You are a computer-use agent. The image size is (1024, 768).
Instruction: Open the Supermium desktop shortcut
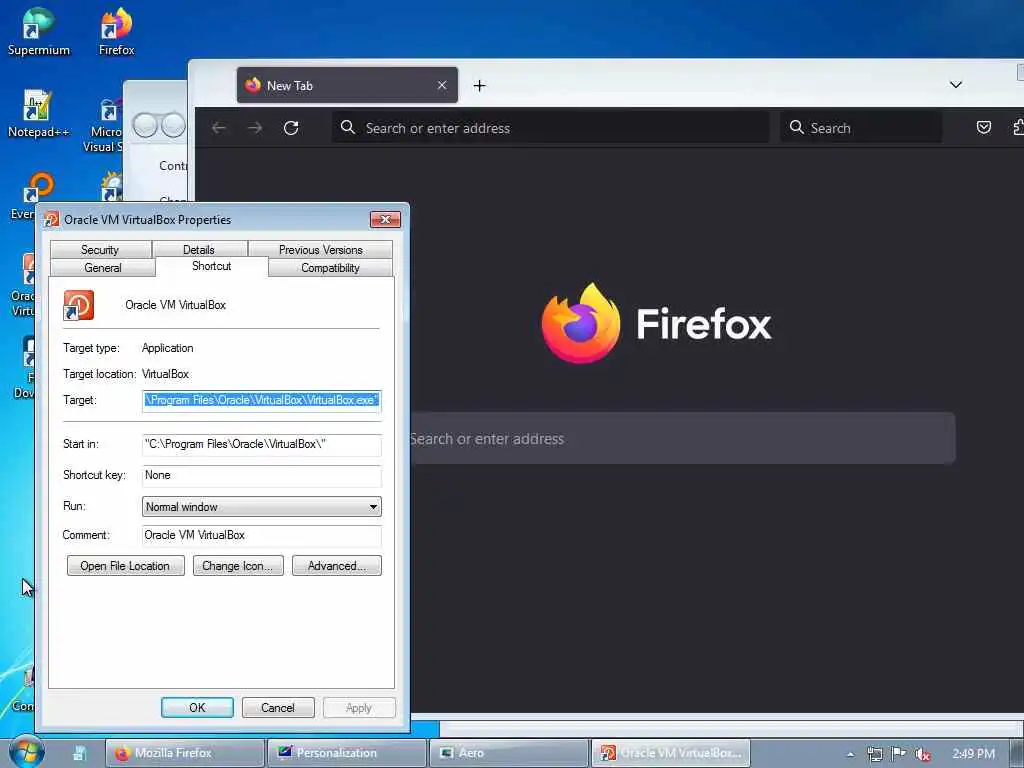click(38, 31)
